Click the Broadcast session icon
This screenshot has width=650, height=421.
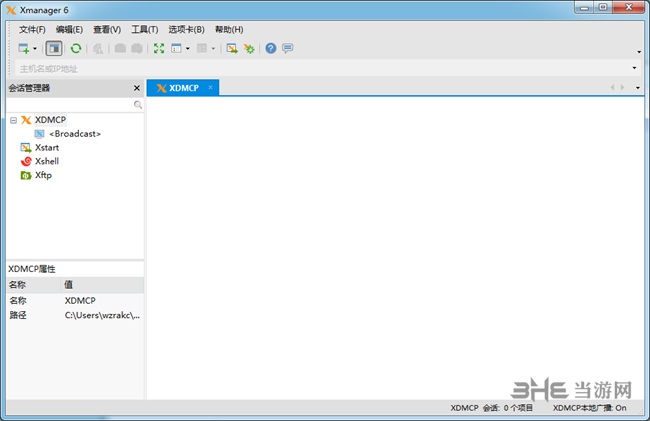point(39,133)
